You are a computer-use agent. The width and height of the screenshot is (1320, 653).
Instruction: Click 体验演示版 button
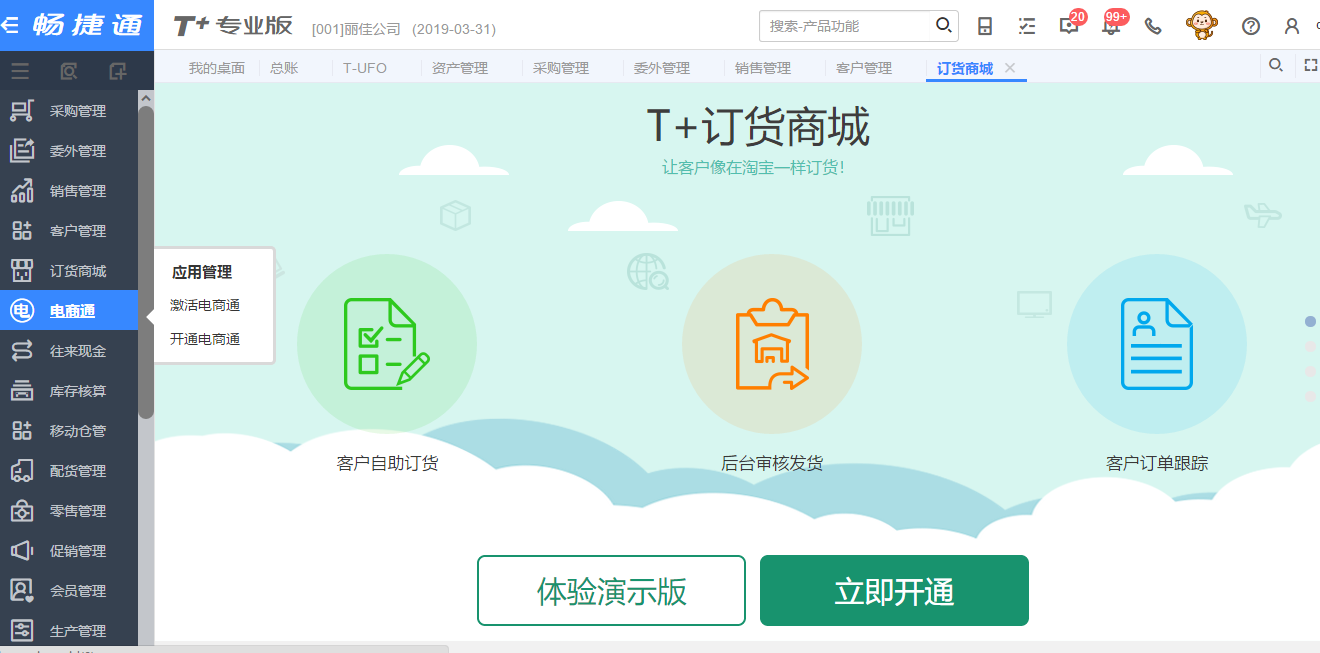click(x=611, y=591)
